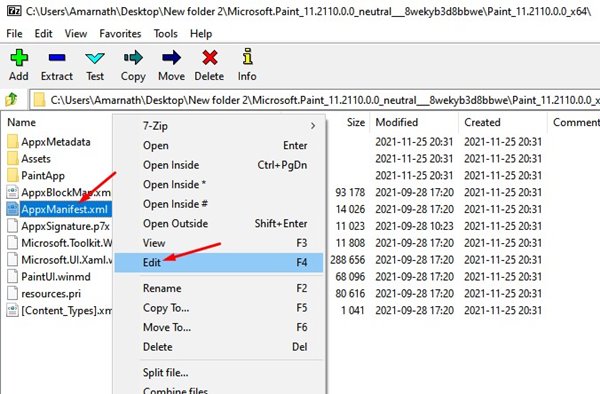600x394 pixels.
Task: Click the red X Delete icon
Action: click(x=209, y=58)
